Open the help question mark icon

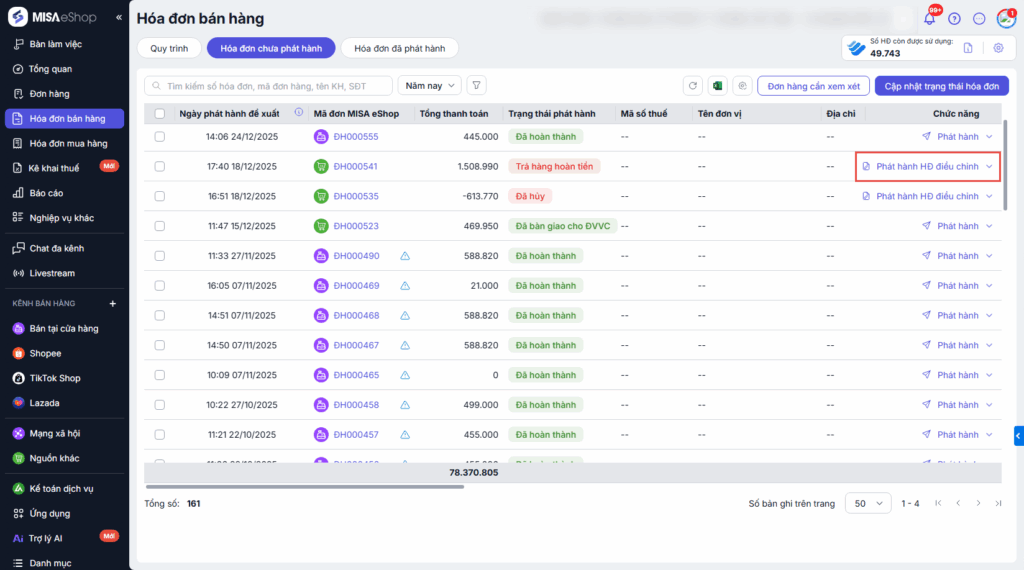[954, 19]
